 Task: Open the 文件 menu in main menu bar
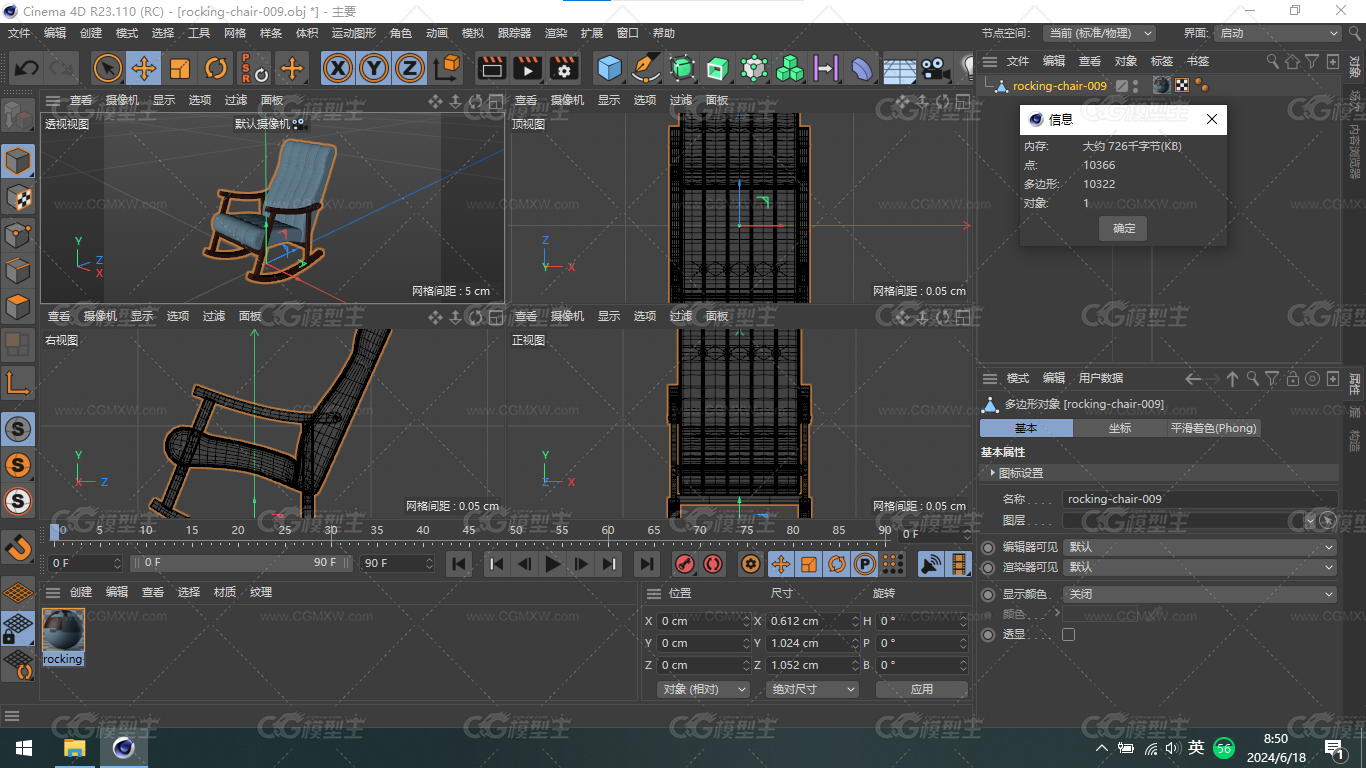click(19, 33)
